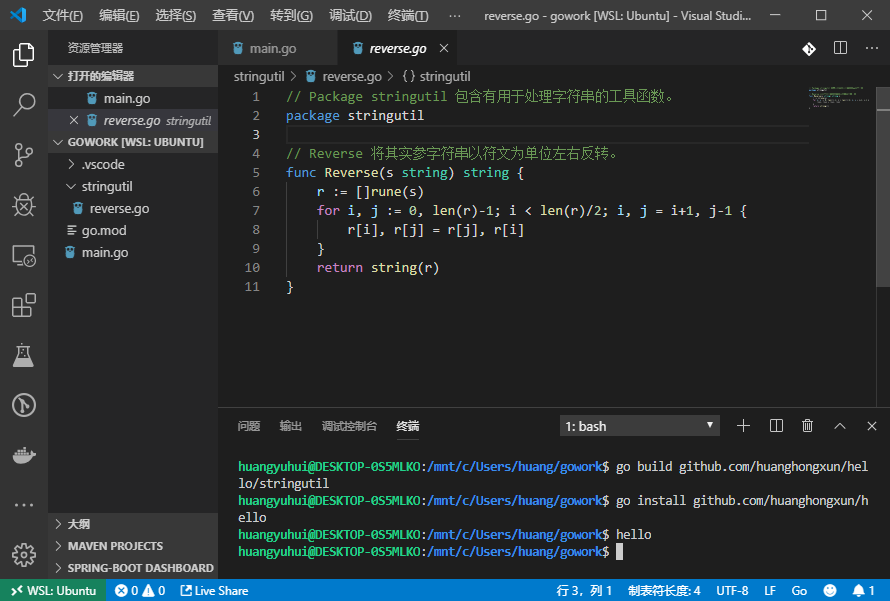Switch to the 输出 panel tab
The height and width of the screenshot is (601, 890).
point(291,426)
